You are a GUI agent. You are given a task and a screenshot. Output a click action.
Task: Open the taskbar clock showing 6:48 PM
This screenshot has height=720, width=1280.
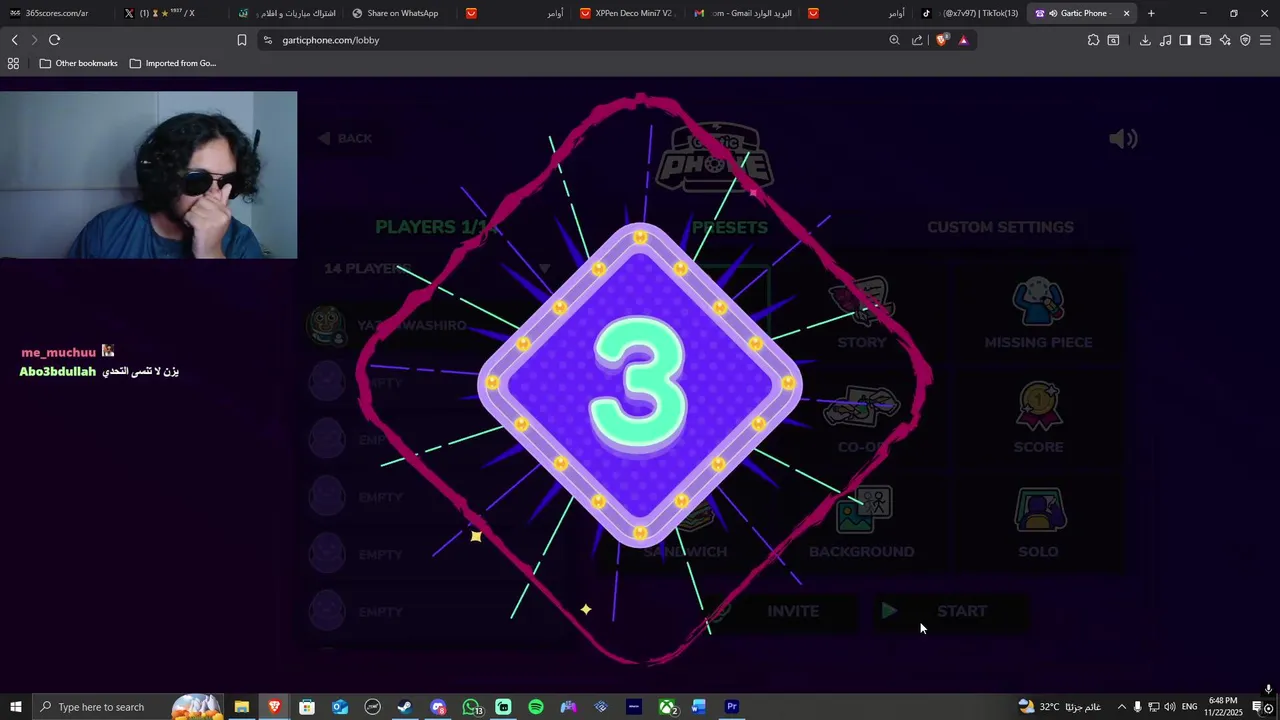click(x=1223, y=707)
